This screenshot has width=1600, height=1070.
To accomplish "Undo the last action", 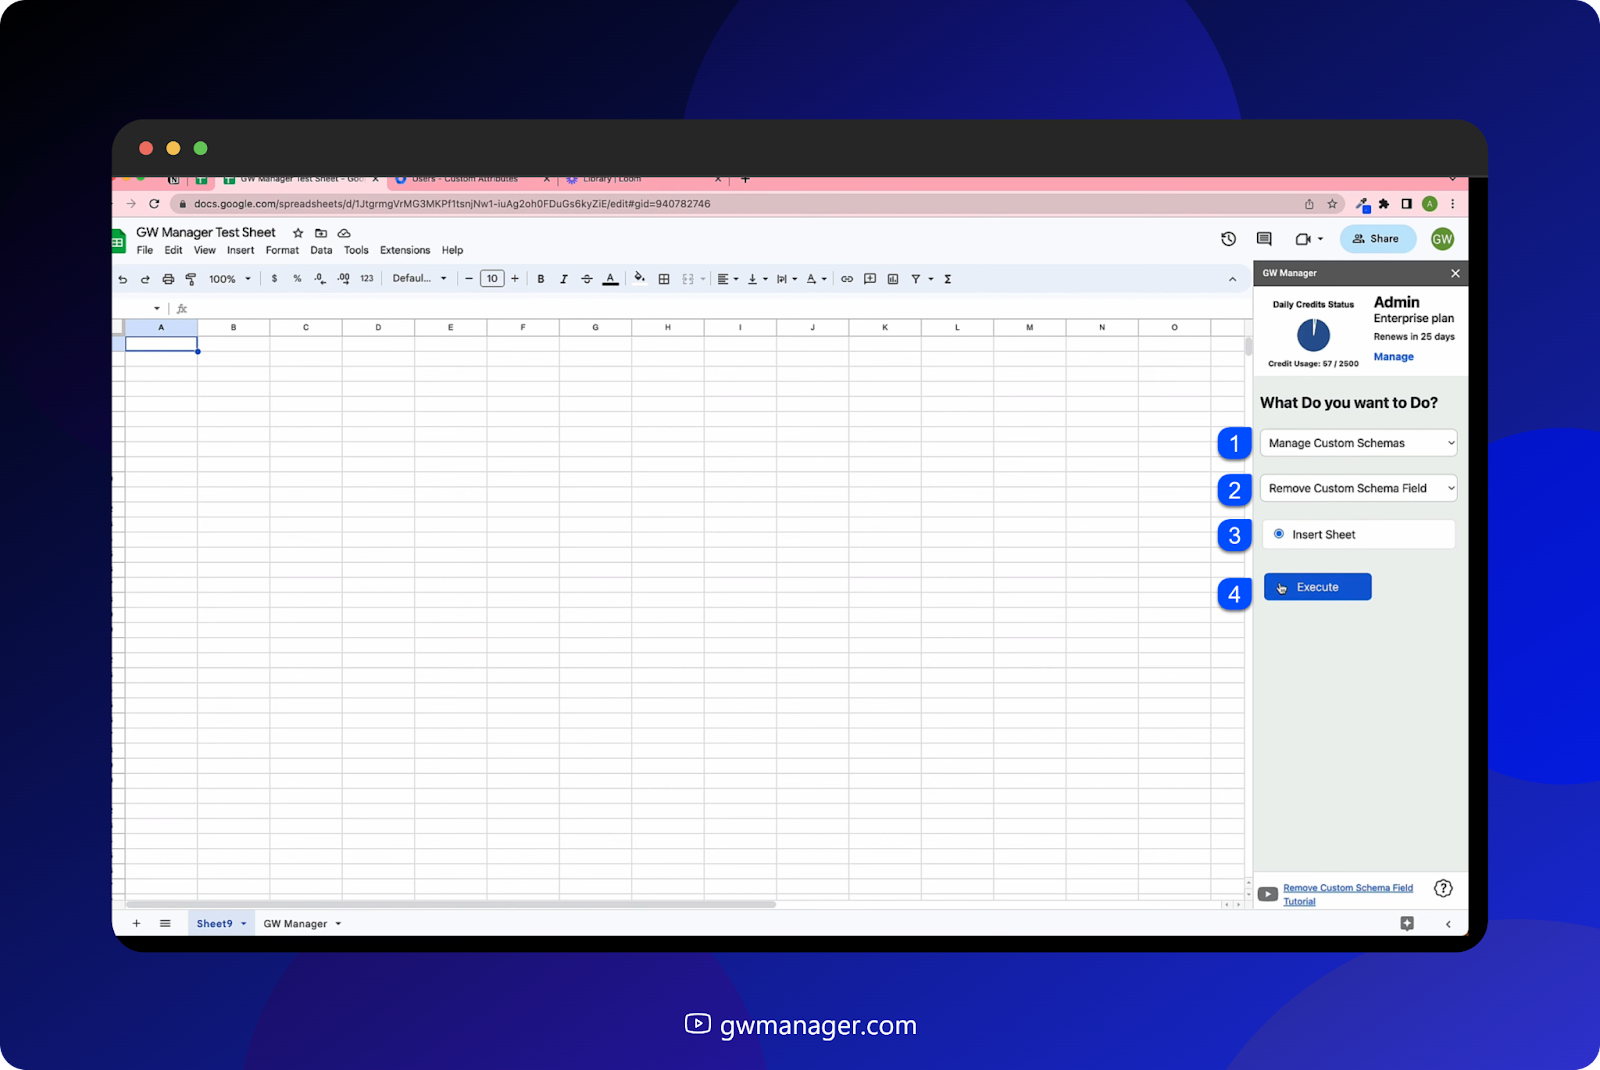I will tap(123, 279).
